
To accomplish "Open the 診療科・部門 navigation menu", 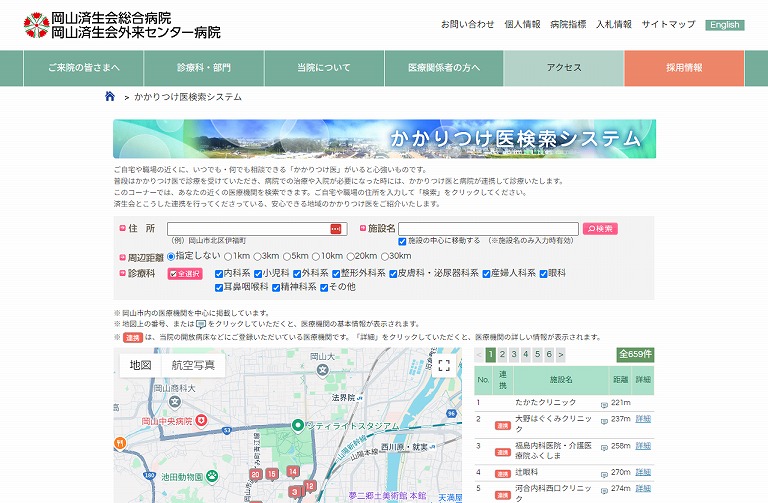I will (x=204, y=68).
